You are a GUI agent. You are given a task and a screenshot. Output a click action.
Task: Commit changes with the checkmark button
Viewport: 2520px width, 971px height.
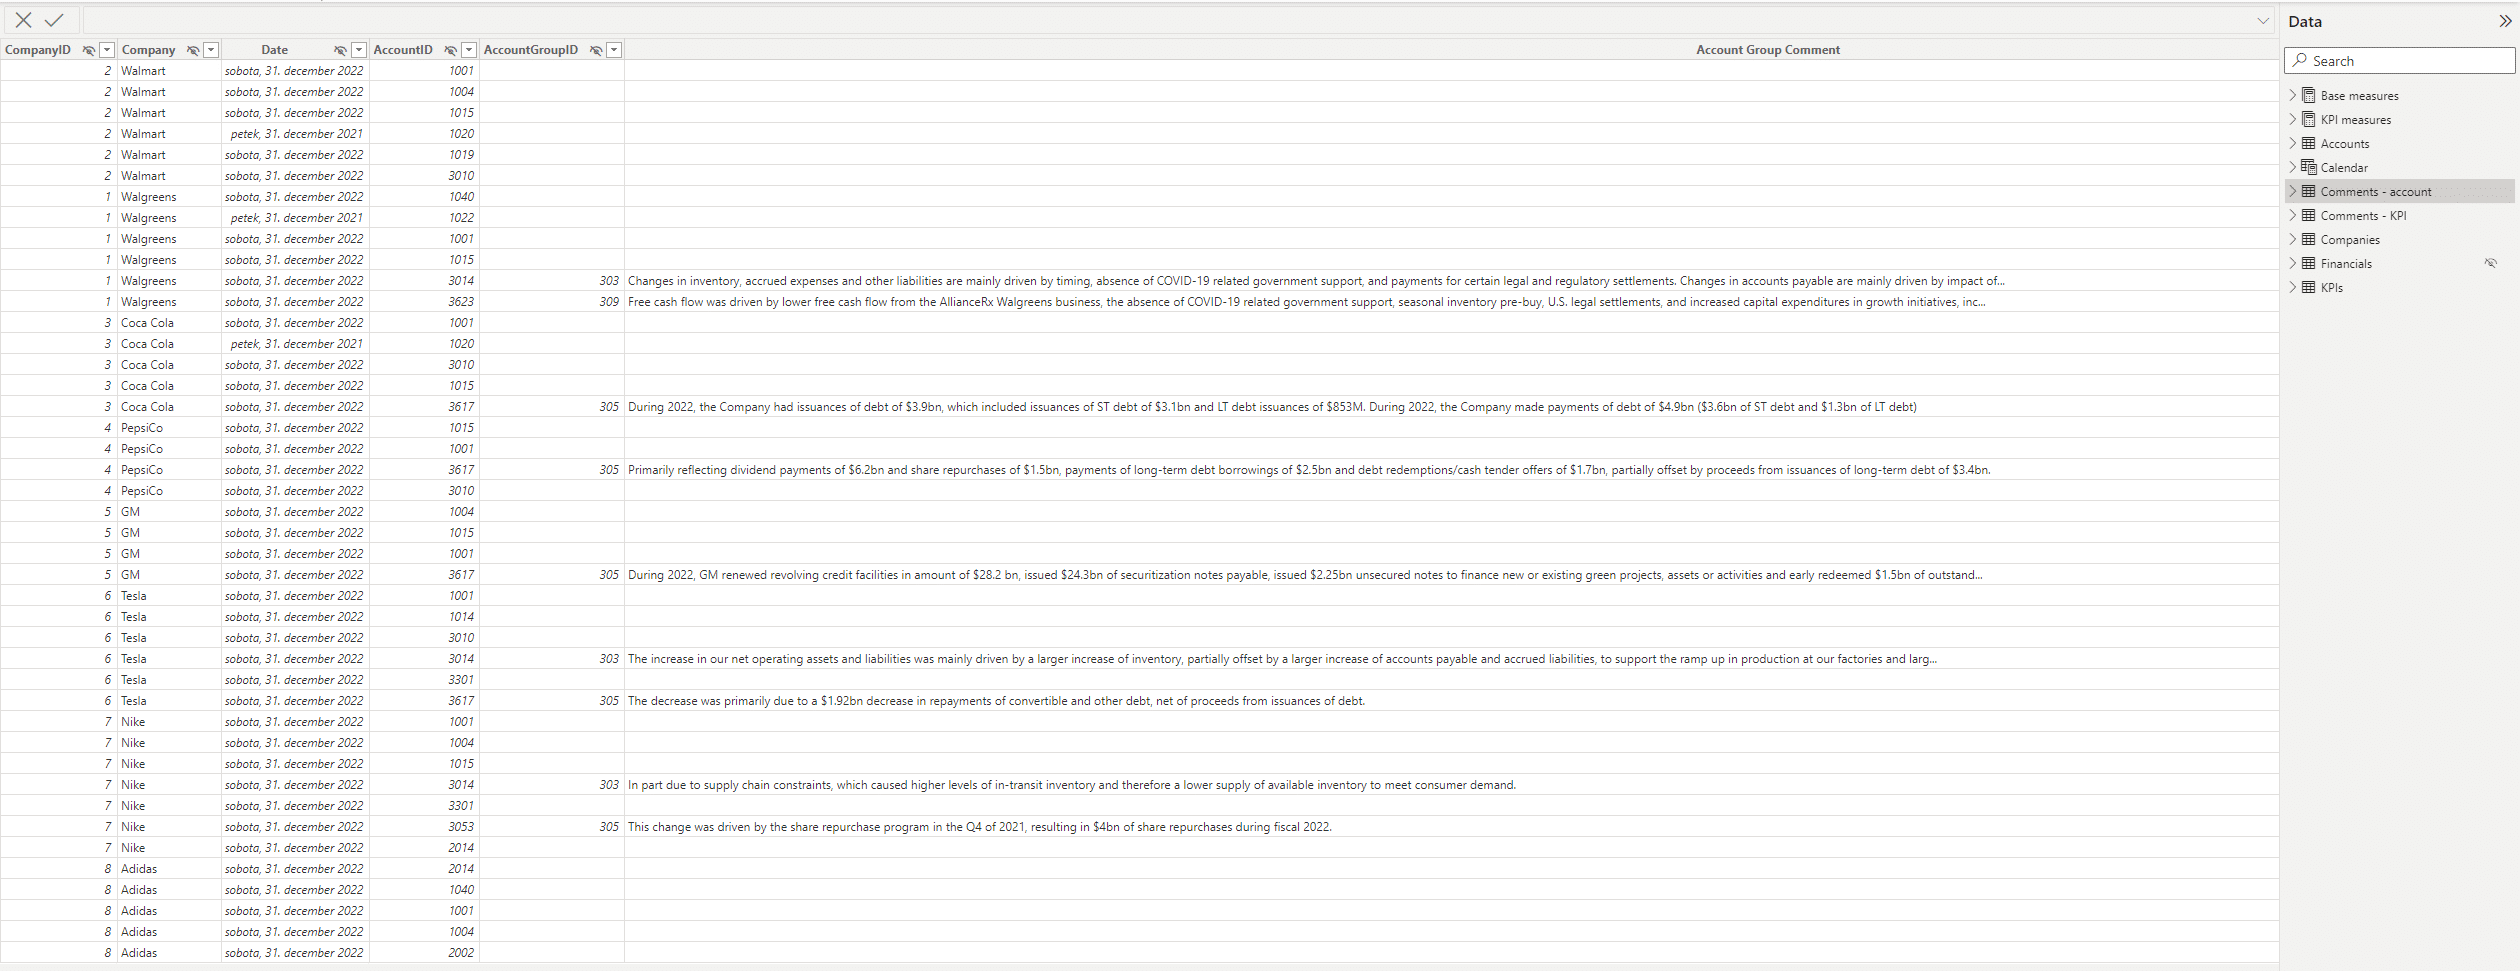coord(54,20)
